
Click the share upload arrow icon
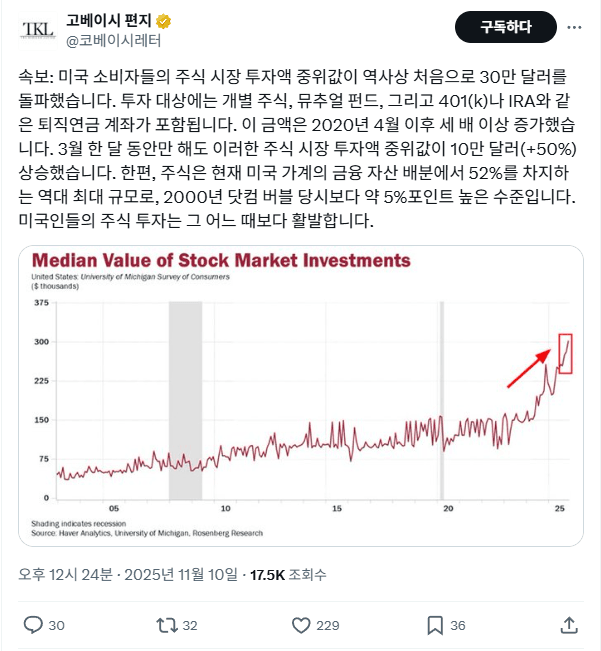point(569,625)
